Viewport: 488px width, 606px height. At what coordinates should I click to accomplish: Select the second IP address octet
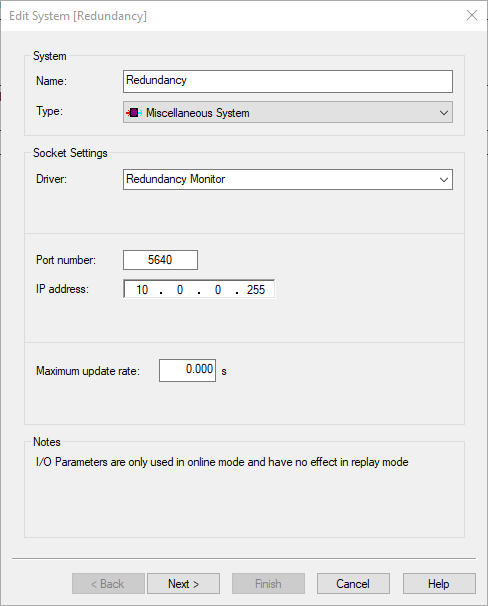180,289
